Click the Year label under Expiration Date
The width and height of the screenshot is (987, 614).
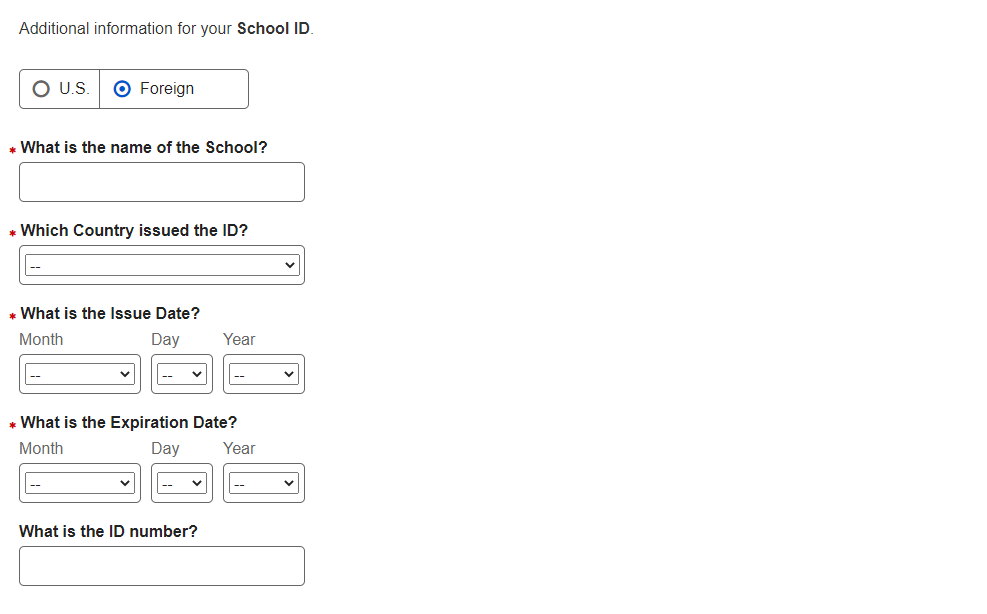(x=239, y=448)
